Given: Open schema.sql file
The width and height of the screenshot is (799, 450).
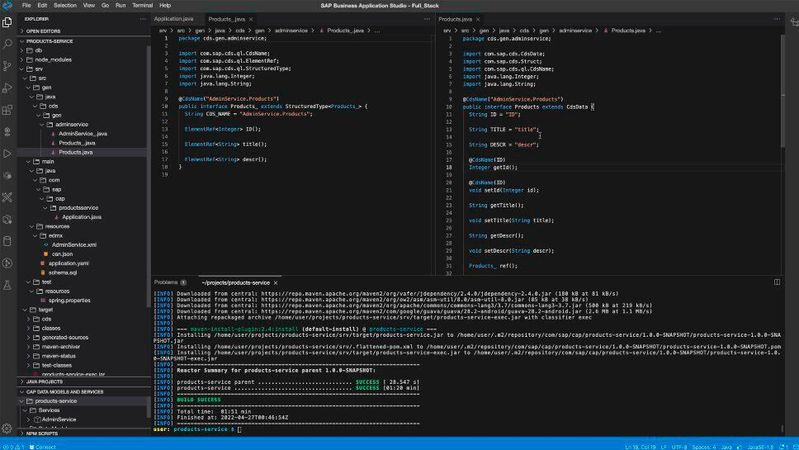Looking at the screenshot, I should coord(63,273).
